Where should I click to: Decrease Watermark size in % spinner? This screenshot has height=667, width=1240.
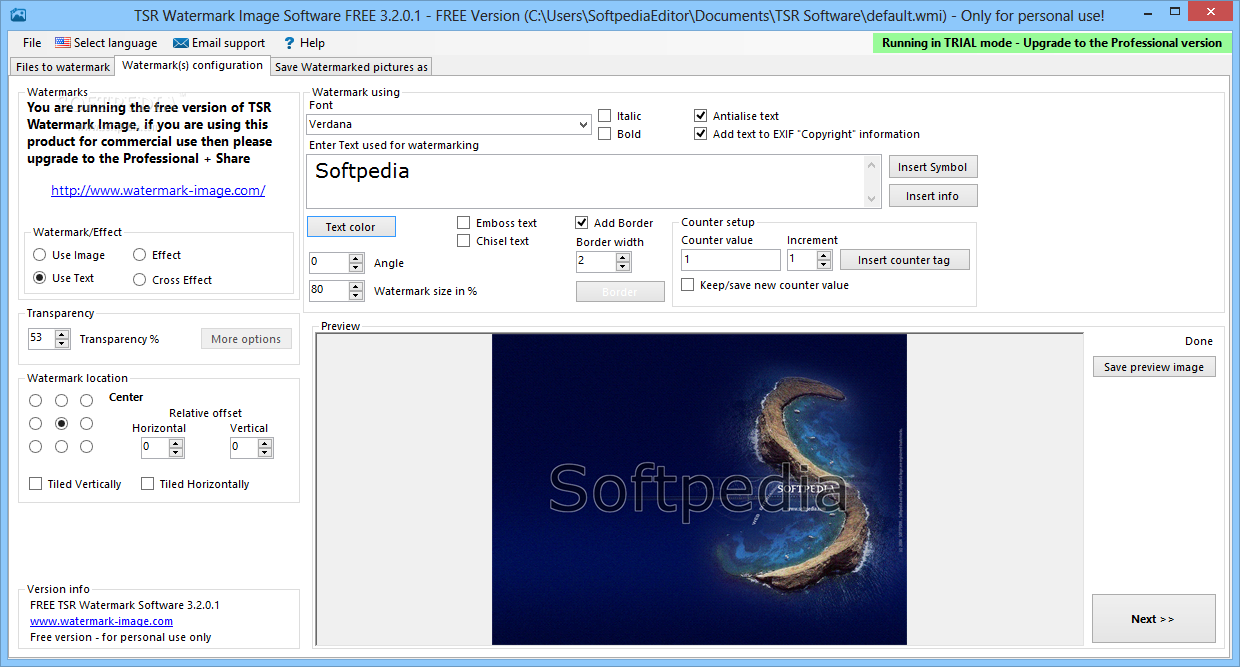[x=356, y=296]
